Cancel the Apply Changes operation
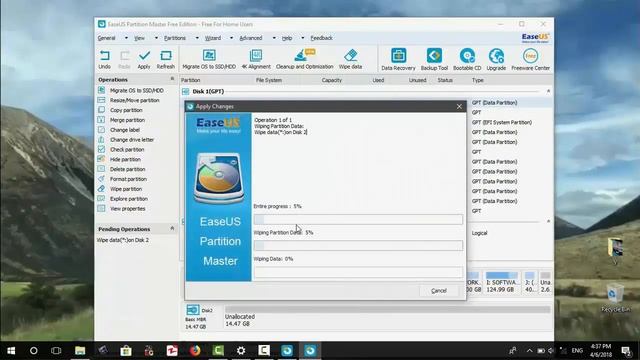640x360 pixels. pyautogui.click(x=439, y=291)
